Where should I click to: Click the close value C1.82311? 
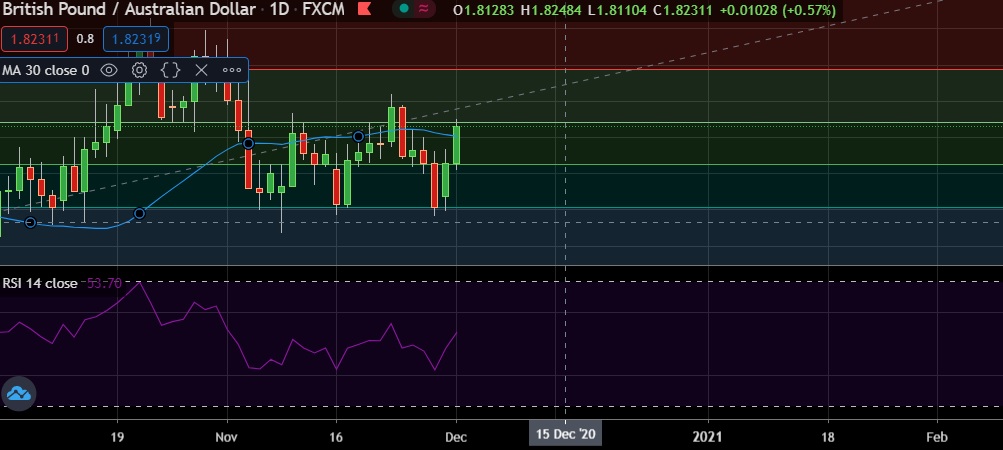(683, 10)
